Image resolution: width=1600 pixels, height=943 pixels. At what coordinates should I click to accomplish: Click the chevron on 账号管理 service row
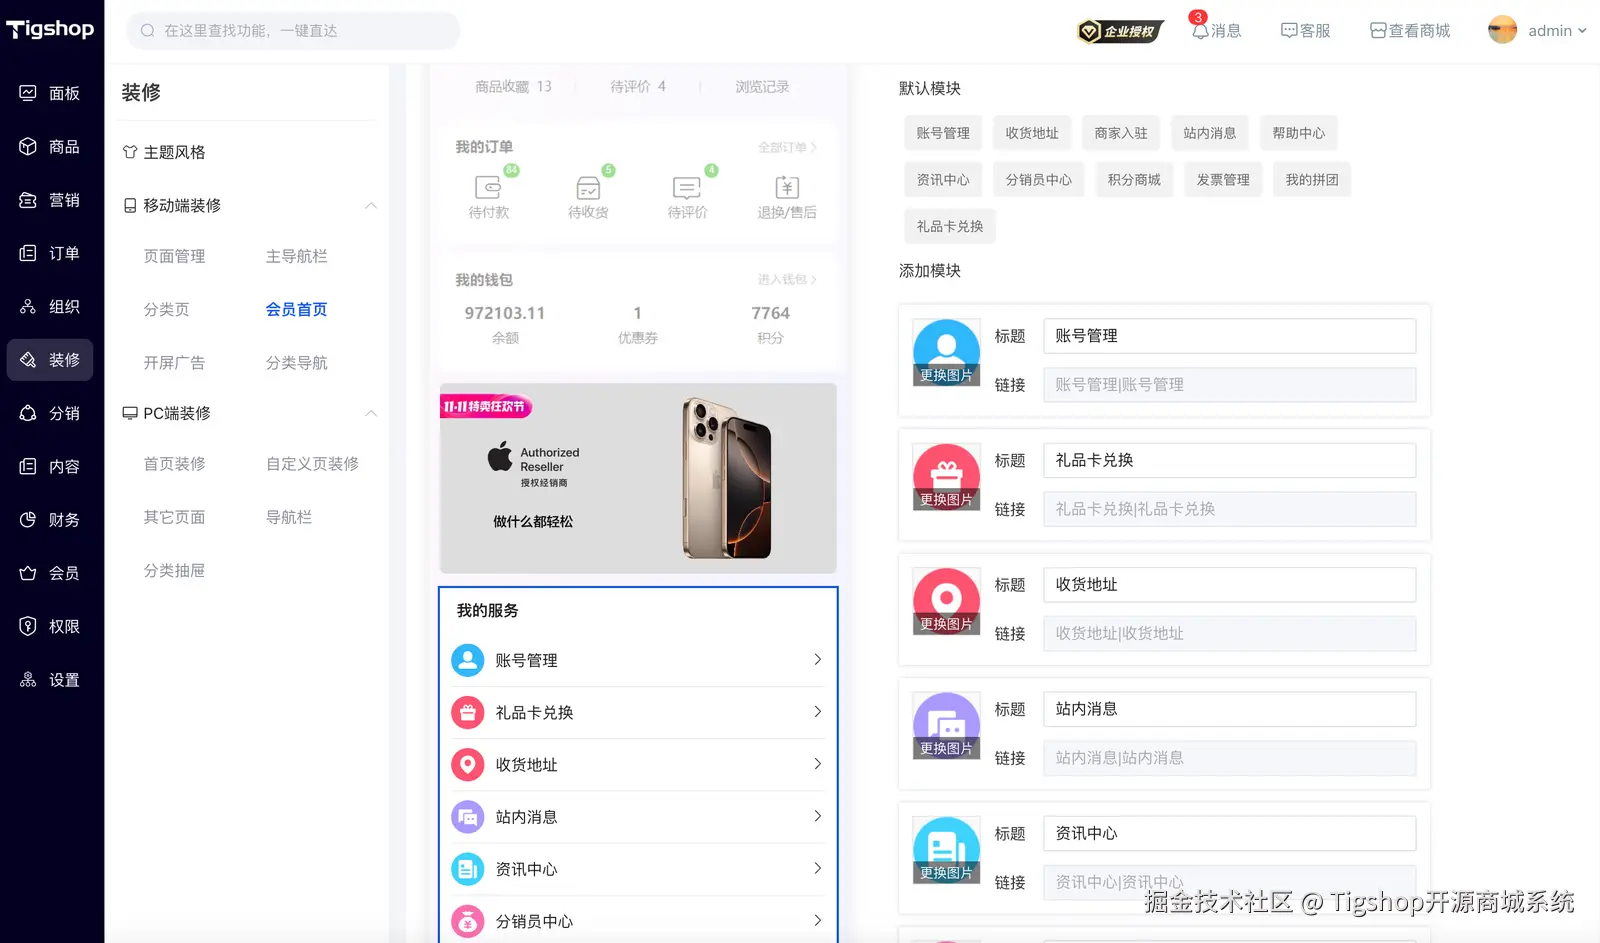[817, 660]
